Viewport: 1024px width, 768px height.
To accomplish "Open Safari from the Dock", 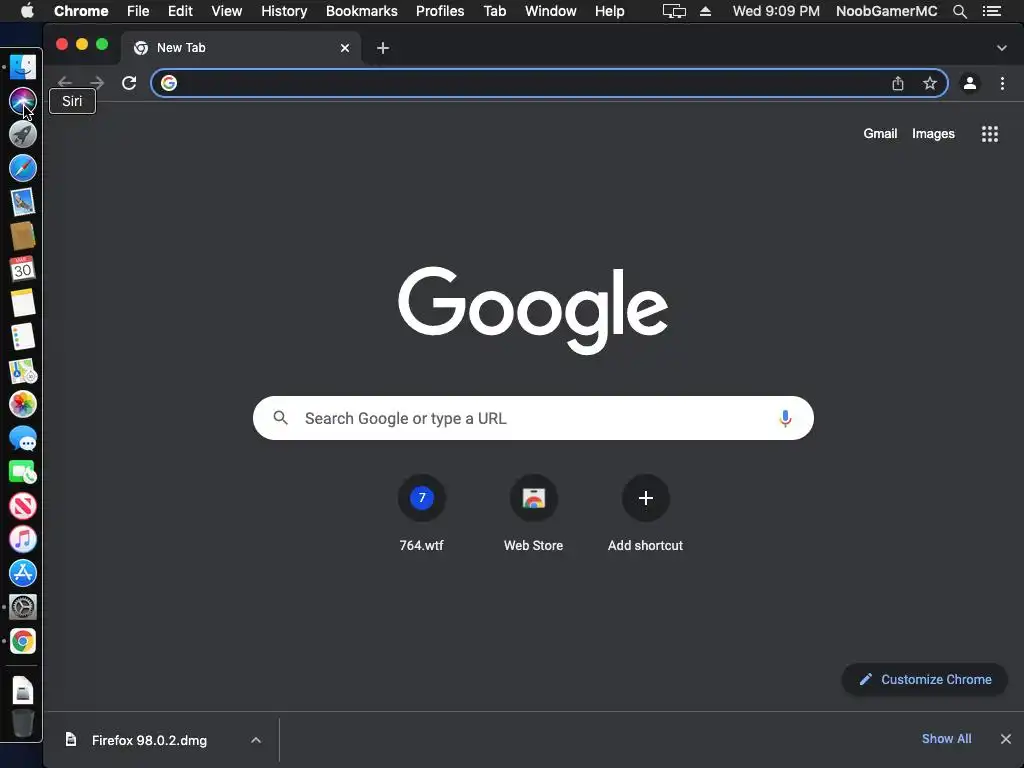I will (23, 168).
